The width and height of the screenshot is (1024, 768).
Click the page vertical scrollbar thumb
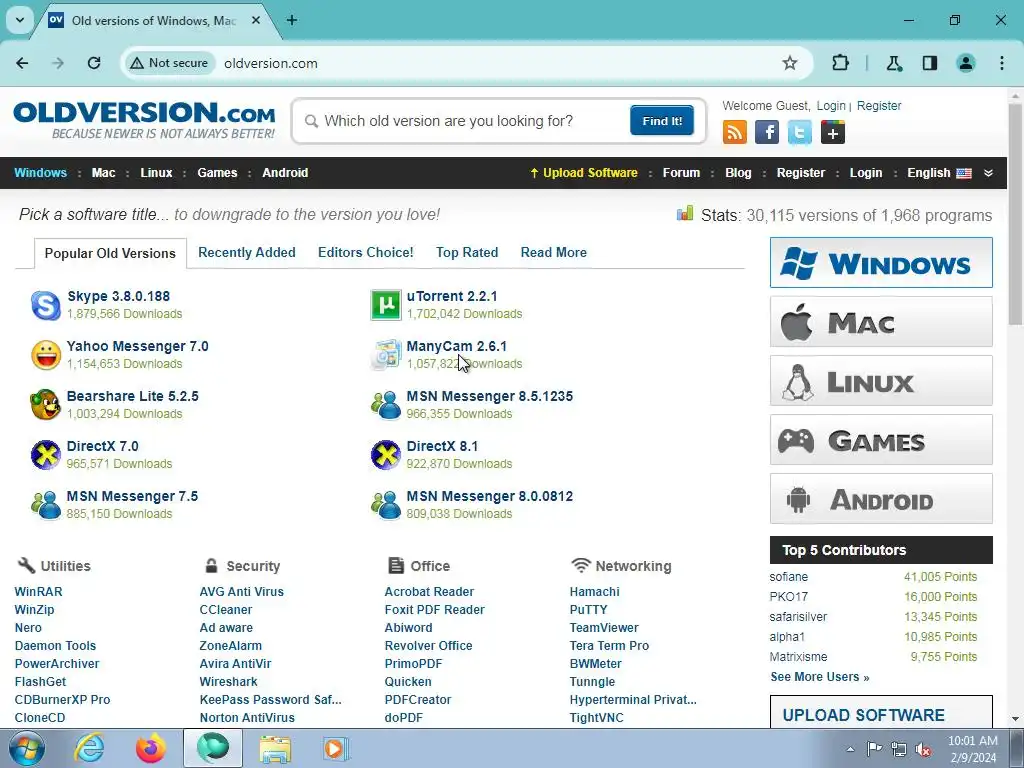[x=1015, y=214]
